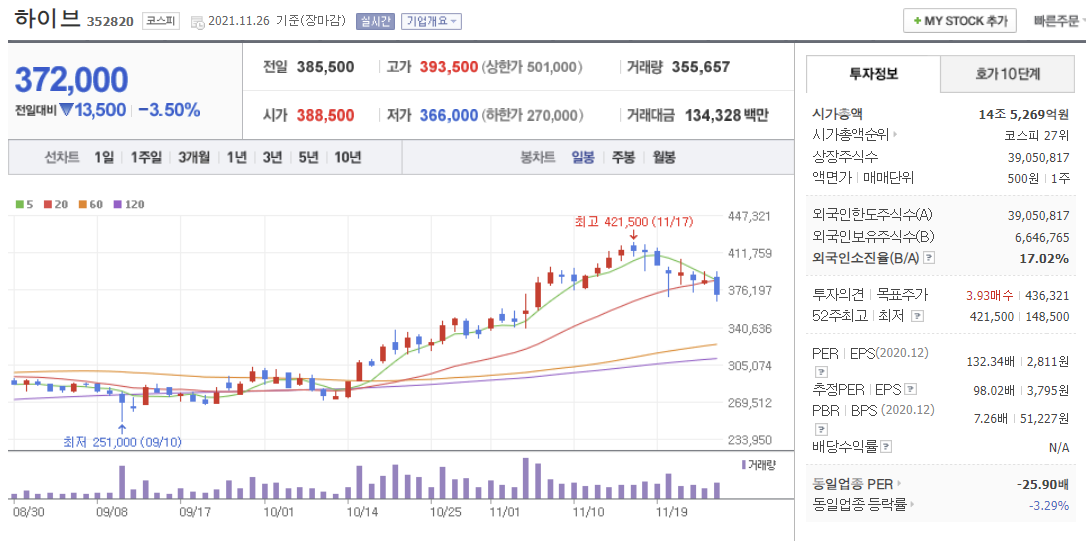1086x541 pixels.
Task: Click the 전일 value 385,500
Action: [x=326, y=67]
